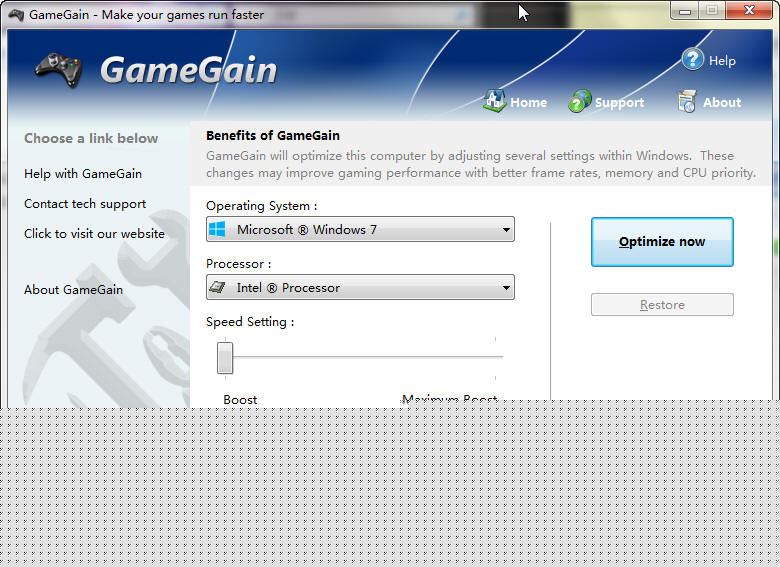Click the About document icon
Image resolution: width=780 pixels, height=567 pixels.
[687, 101]
